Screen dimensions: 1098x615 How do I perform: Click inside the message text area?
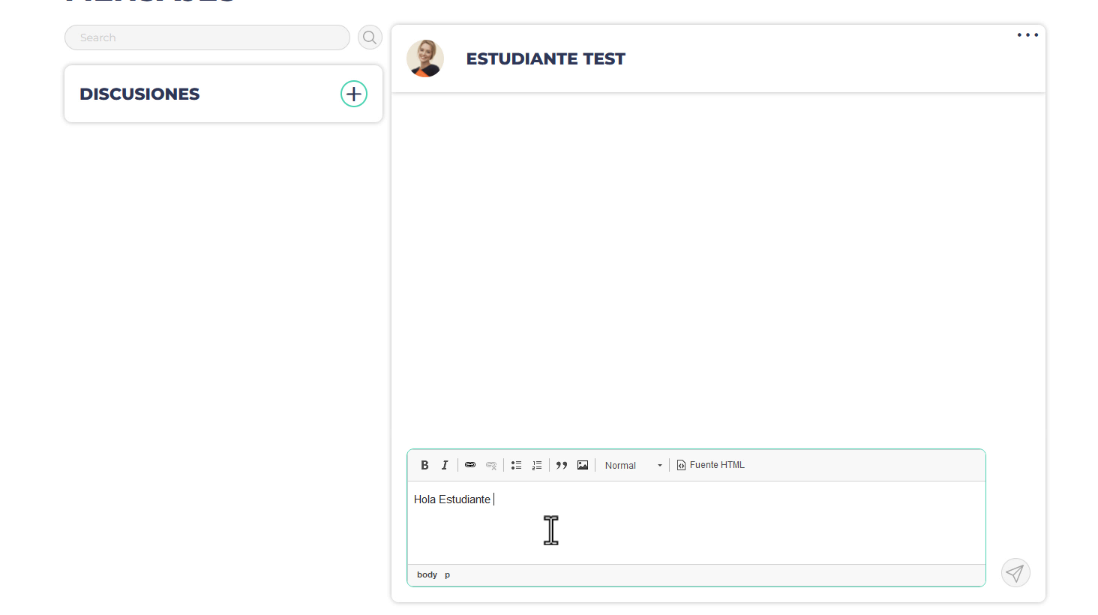[x=696, y=523]
